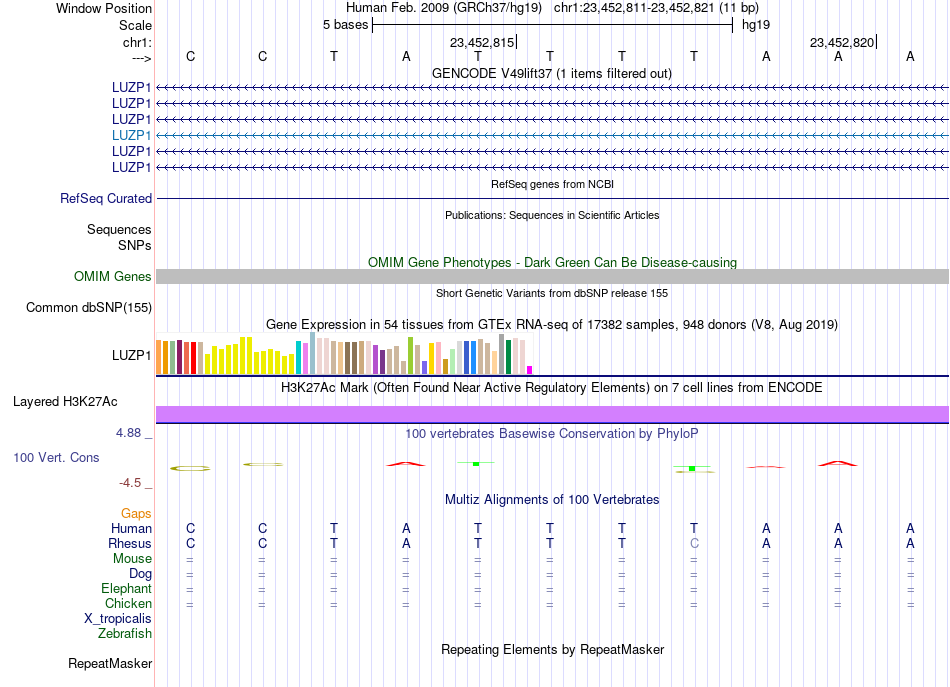Click the OMIM Gene Phenotypes green title

pyautogui.click(x=552, y=262)
